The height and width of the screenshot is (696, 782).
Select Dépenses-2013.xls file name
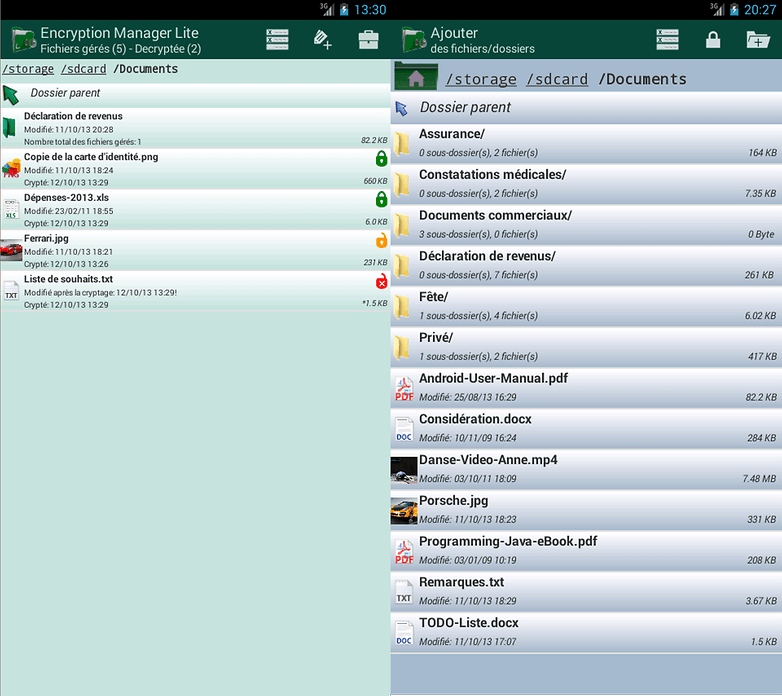66,197
